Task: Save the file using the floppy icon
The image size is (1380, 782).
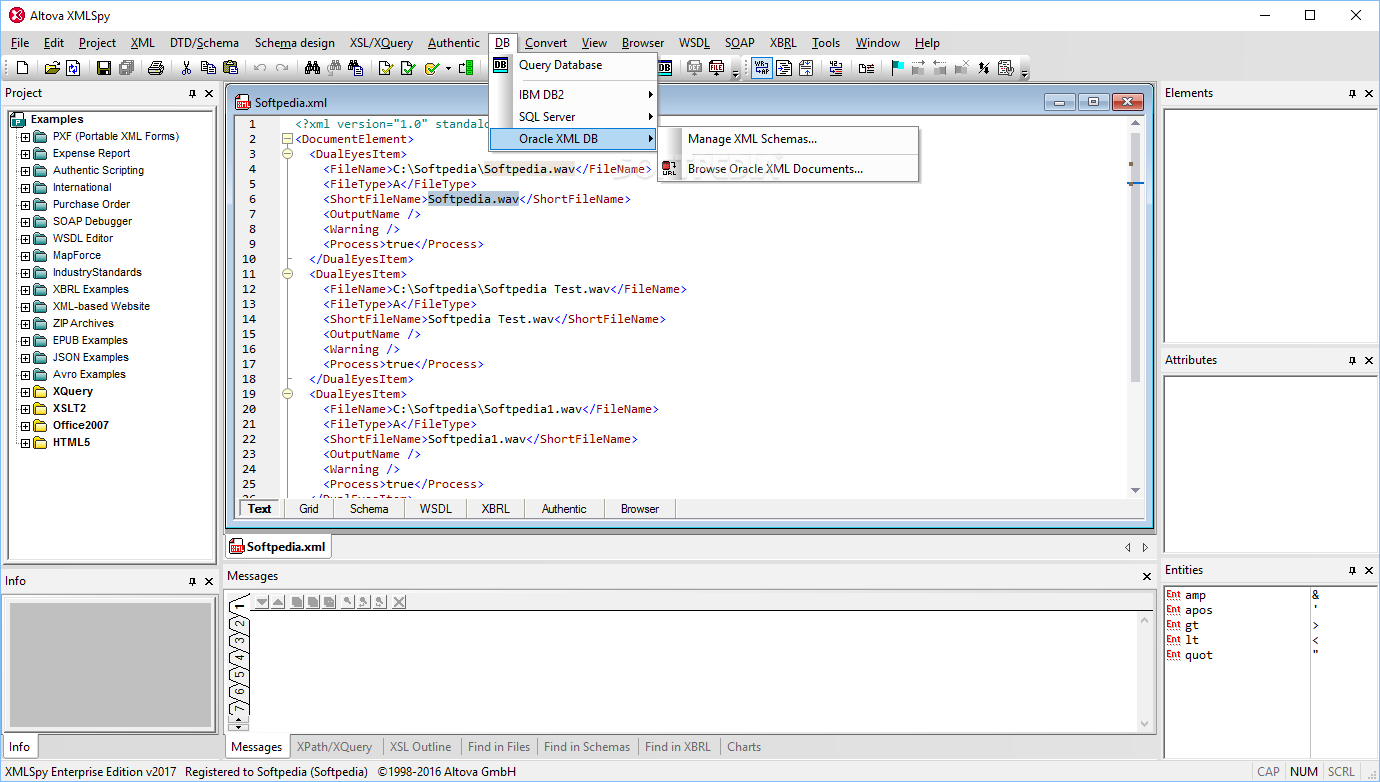Action: point(104,68)
